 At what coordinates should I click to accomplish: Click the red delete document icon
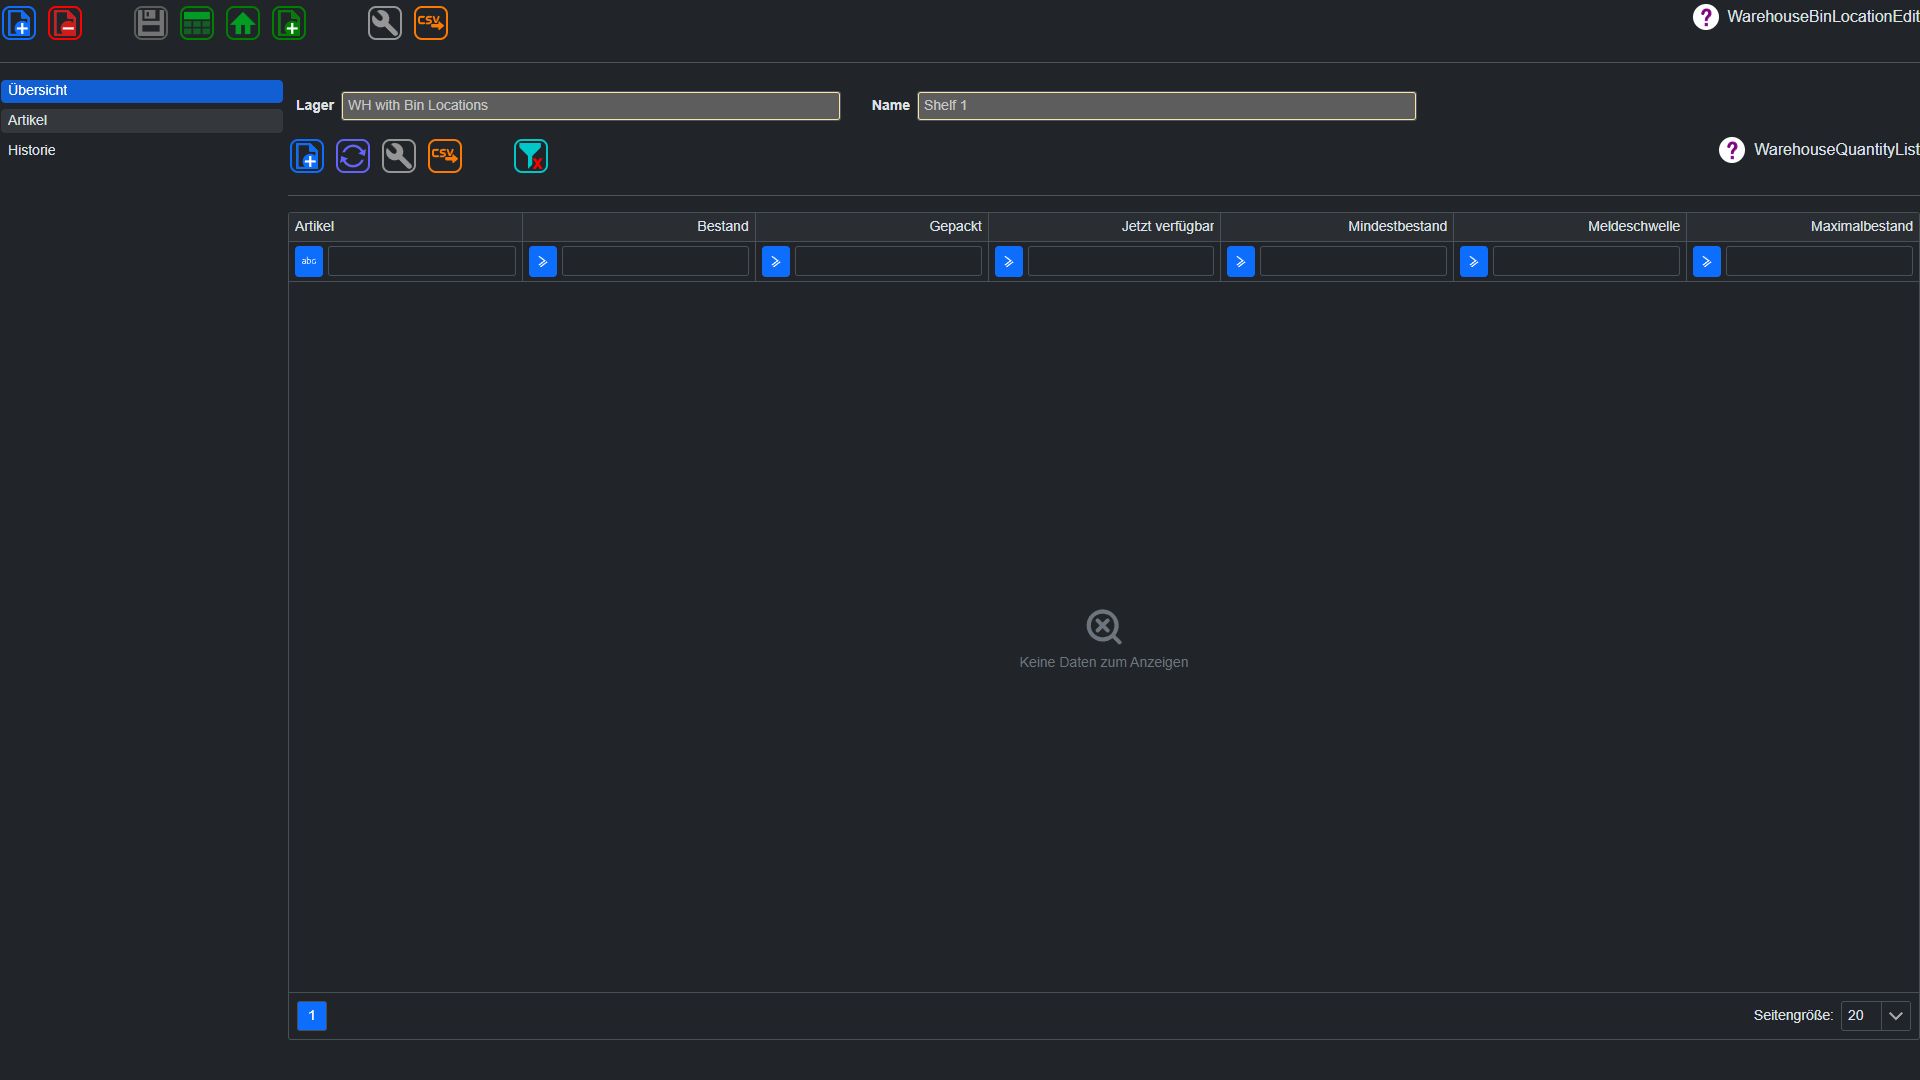point(65,23)
